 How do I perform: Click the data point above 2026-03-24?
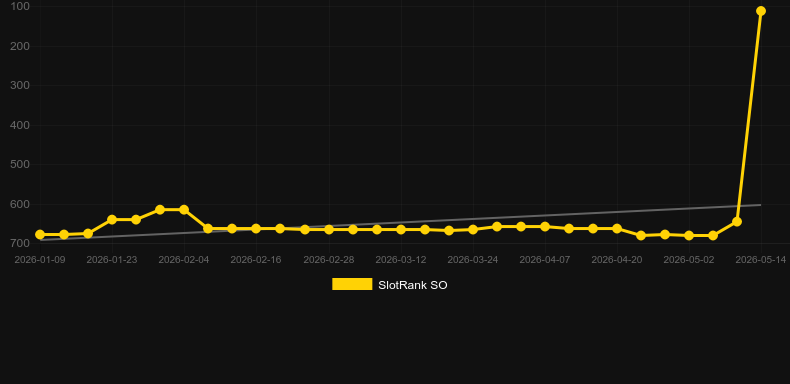[473, 229]
